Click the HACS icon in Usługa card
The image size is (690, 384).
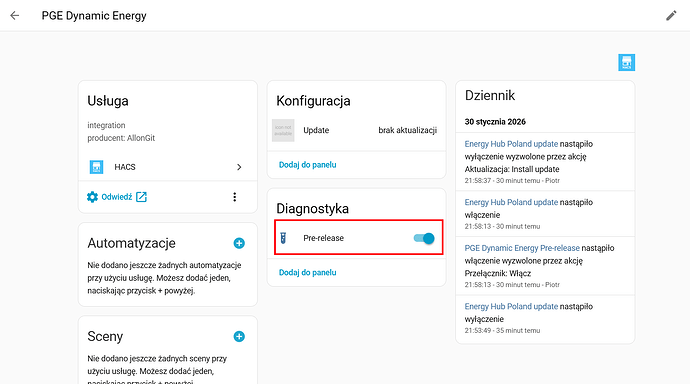pos(96,167)
